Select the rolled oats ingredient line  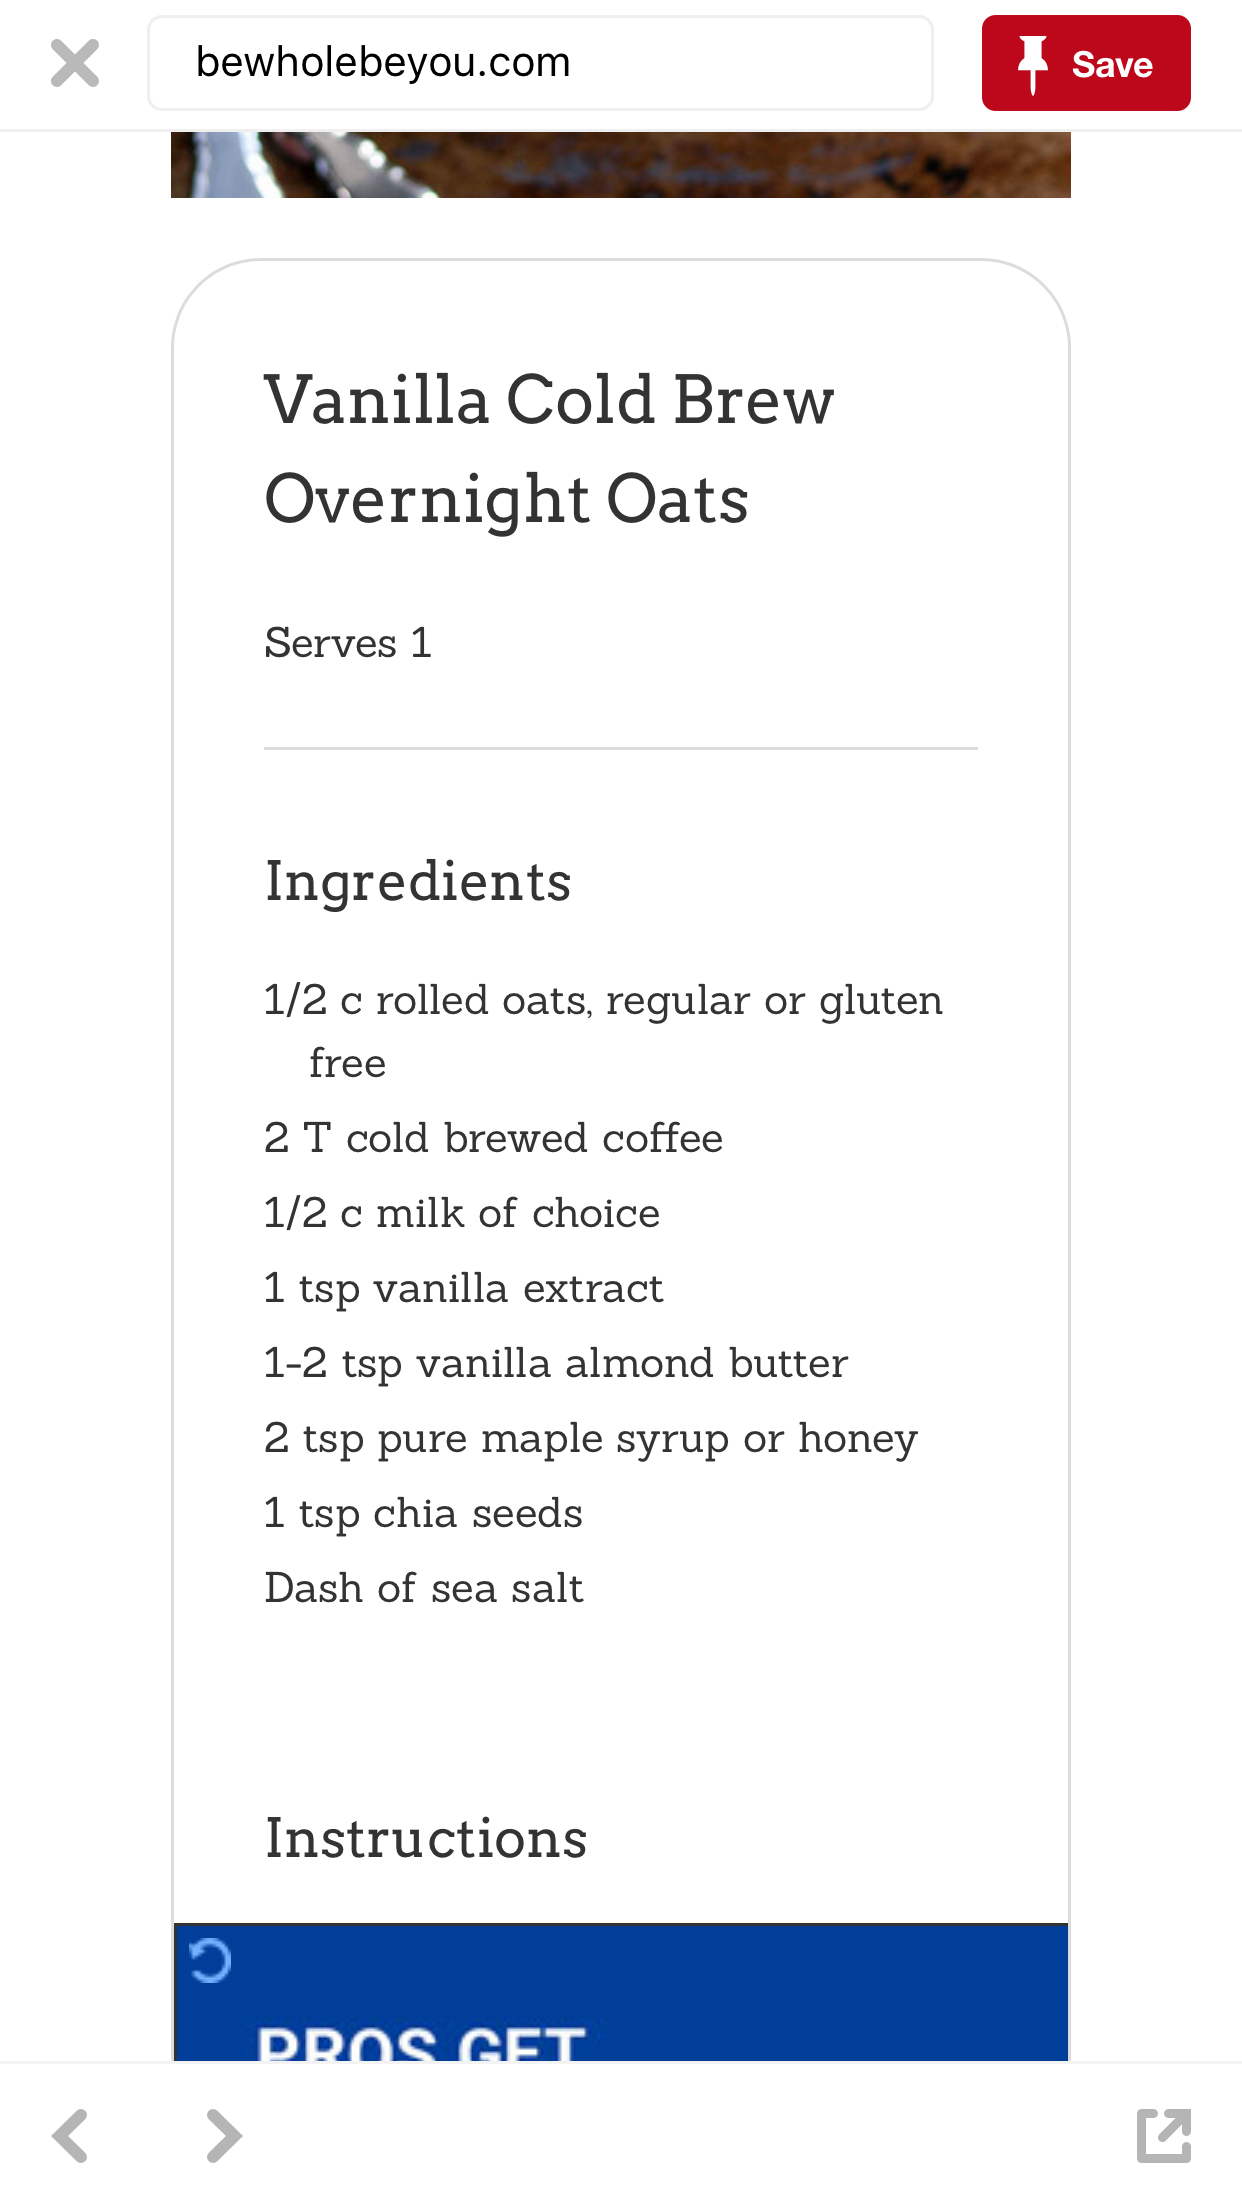pos(603,1031)
